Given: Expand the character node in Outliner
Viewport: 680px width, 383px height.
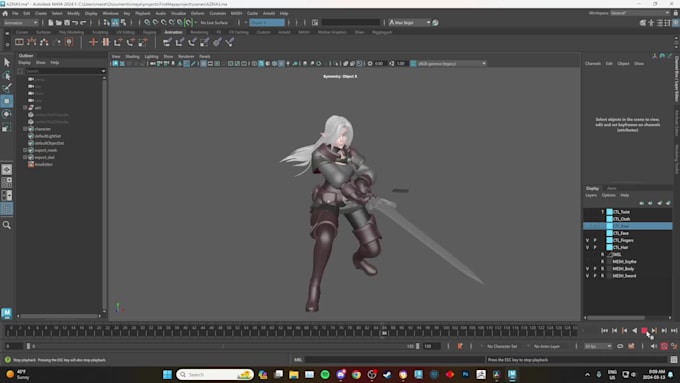Looking at the screenshot, I should [x=25, y=129].
